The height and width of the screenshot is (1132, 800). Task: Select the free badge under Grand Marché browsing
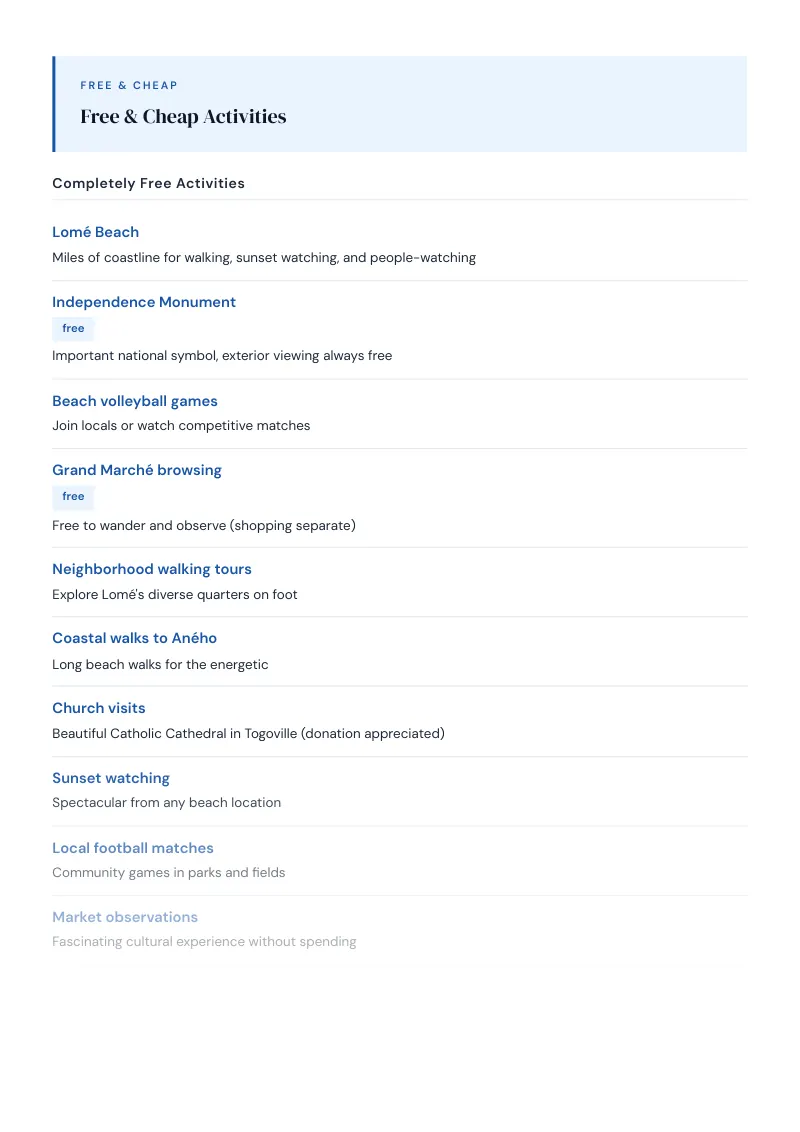[73, 497]
